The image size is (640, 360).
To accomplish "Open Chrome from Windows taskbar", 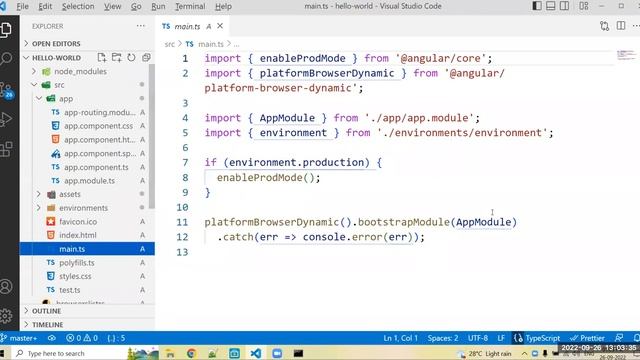I will [x=191, y=353].
